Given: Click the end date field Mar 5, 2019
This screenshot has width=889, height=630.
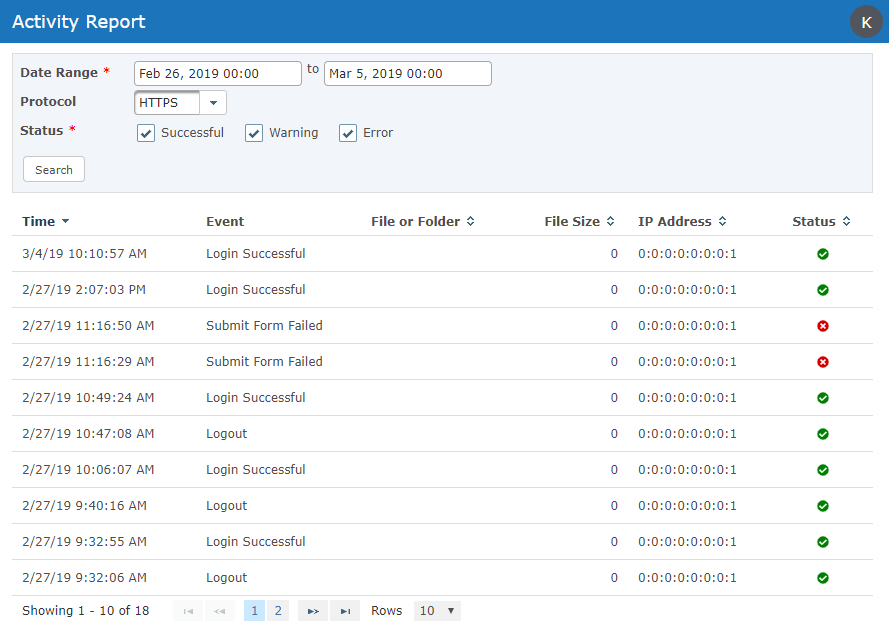Looking at the screenshot, I should (407, 74).
